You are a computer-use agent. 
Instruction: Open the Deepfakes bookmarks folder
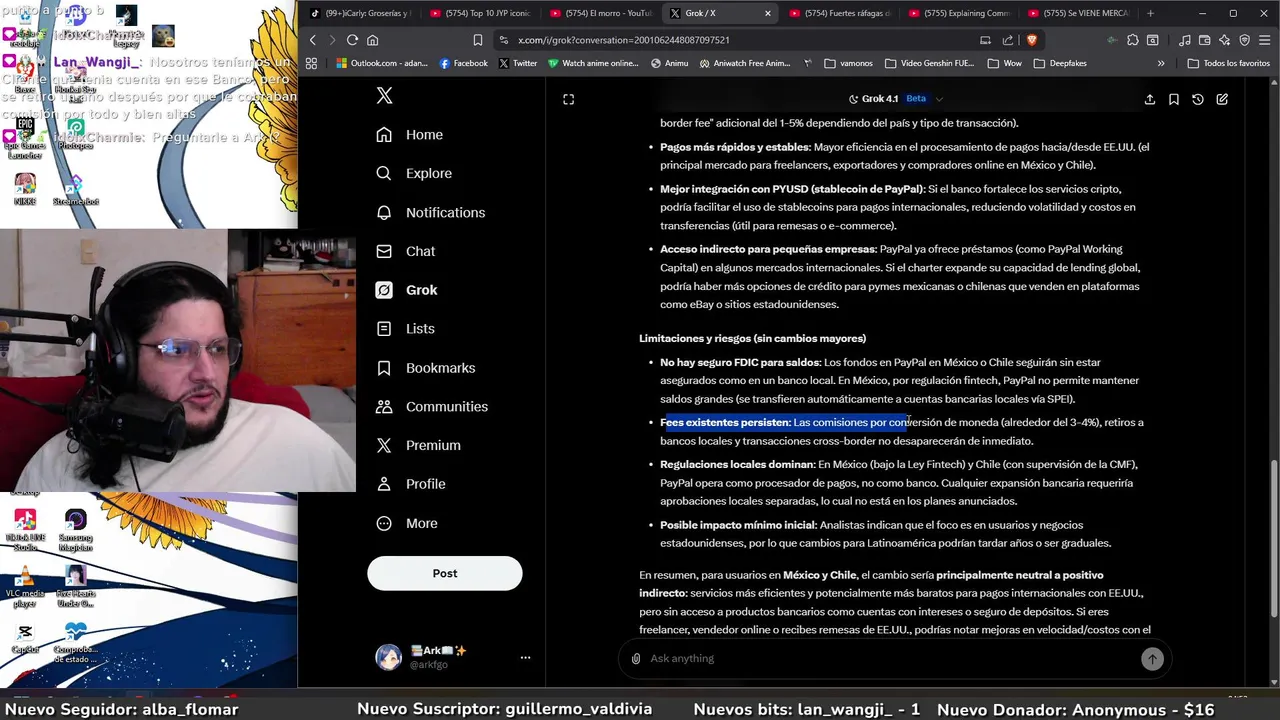pyautogui.click(x=1060, y=63)
